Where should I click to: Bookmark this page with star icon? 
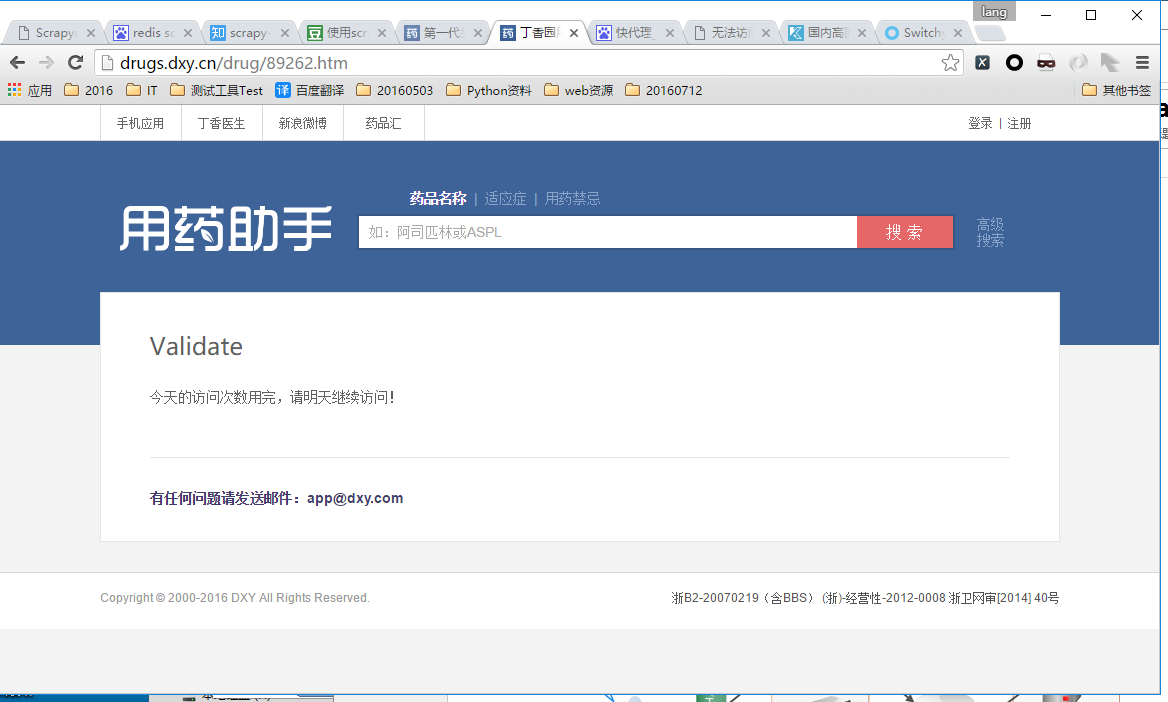tap(950, 63)
